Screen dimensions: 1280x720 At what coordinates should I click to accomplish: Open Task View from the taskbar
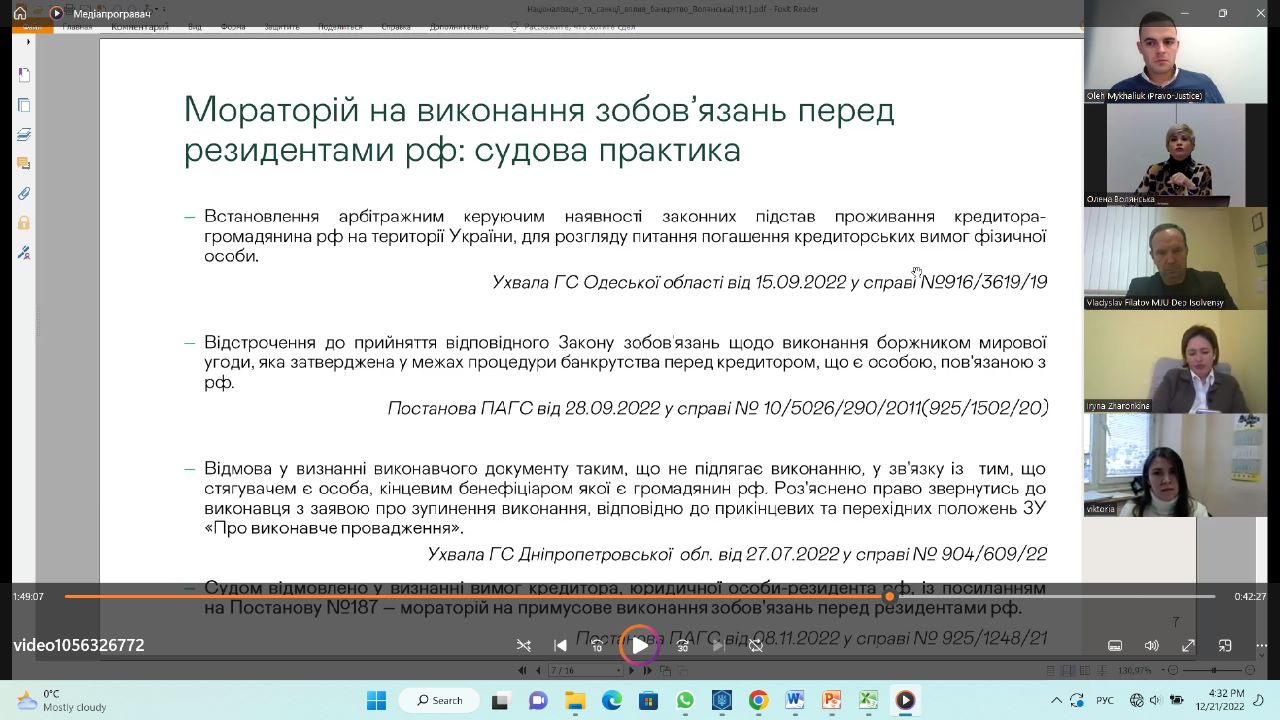point(500,700)
